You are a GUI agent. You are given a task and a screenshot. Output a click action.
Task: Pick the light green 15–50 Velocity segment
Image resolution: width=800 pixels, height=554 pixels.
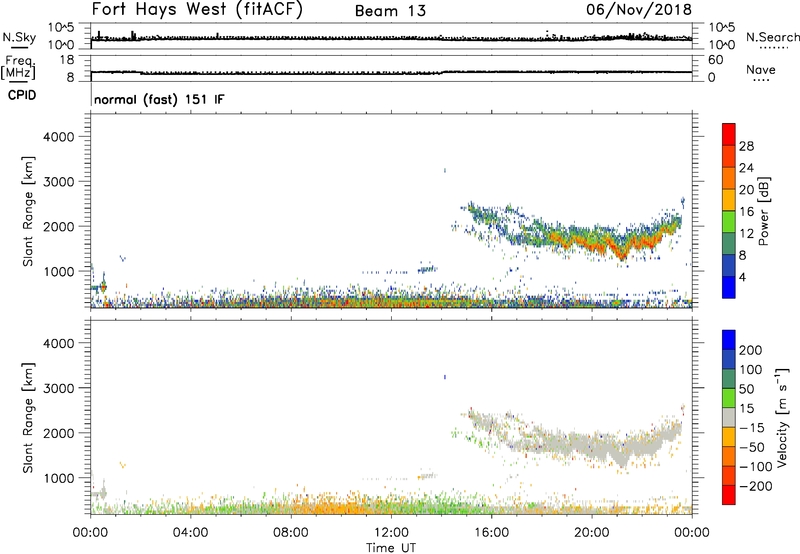(729, 398)
